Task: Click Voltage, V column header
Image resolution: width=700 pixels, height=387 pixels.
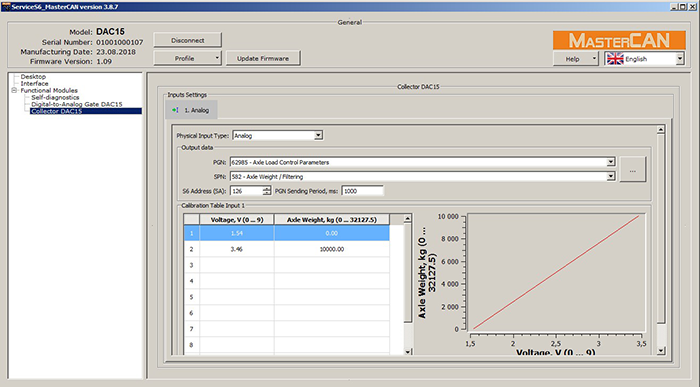Action: (237, 220)
